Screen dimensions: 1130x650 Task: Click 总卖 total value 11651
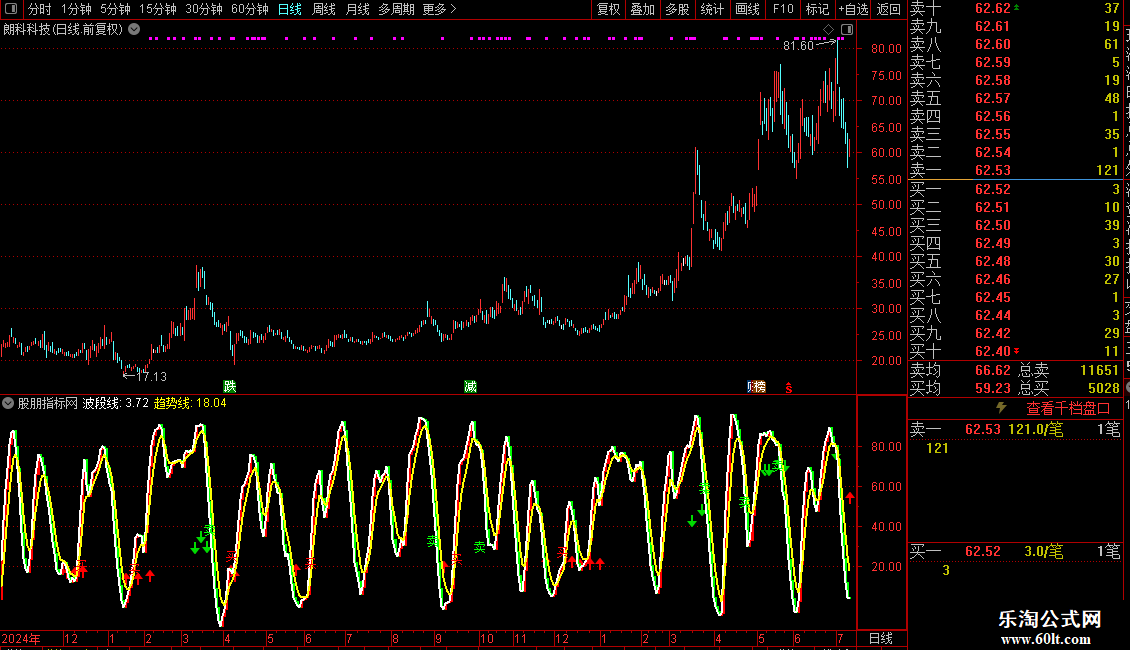tap(1099, 370)
